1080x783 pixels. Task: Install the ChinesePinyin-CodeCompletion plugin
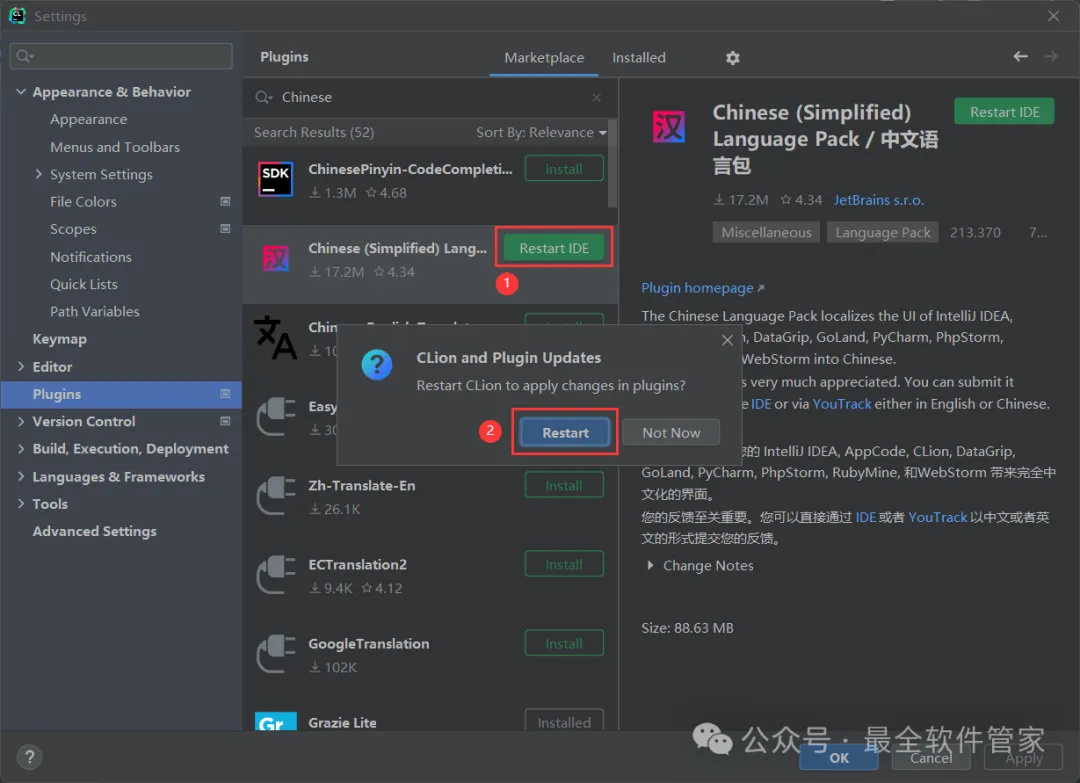point(564,169)
